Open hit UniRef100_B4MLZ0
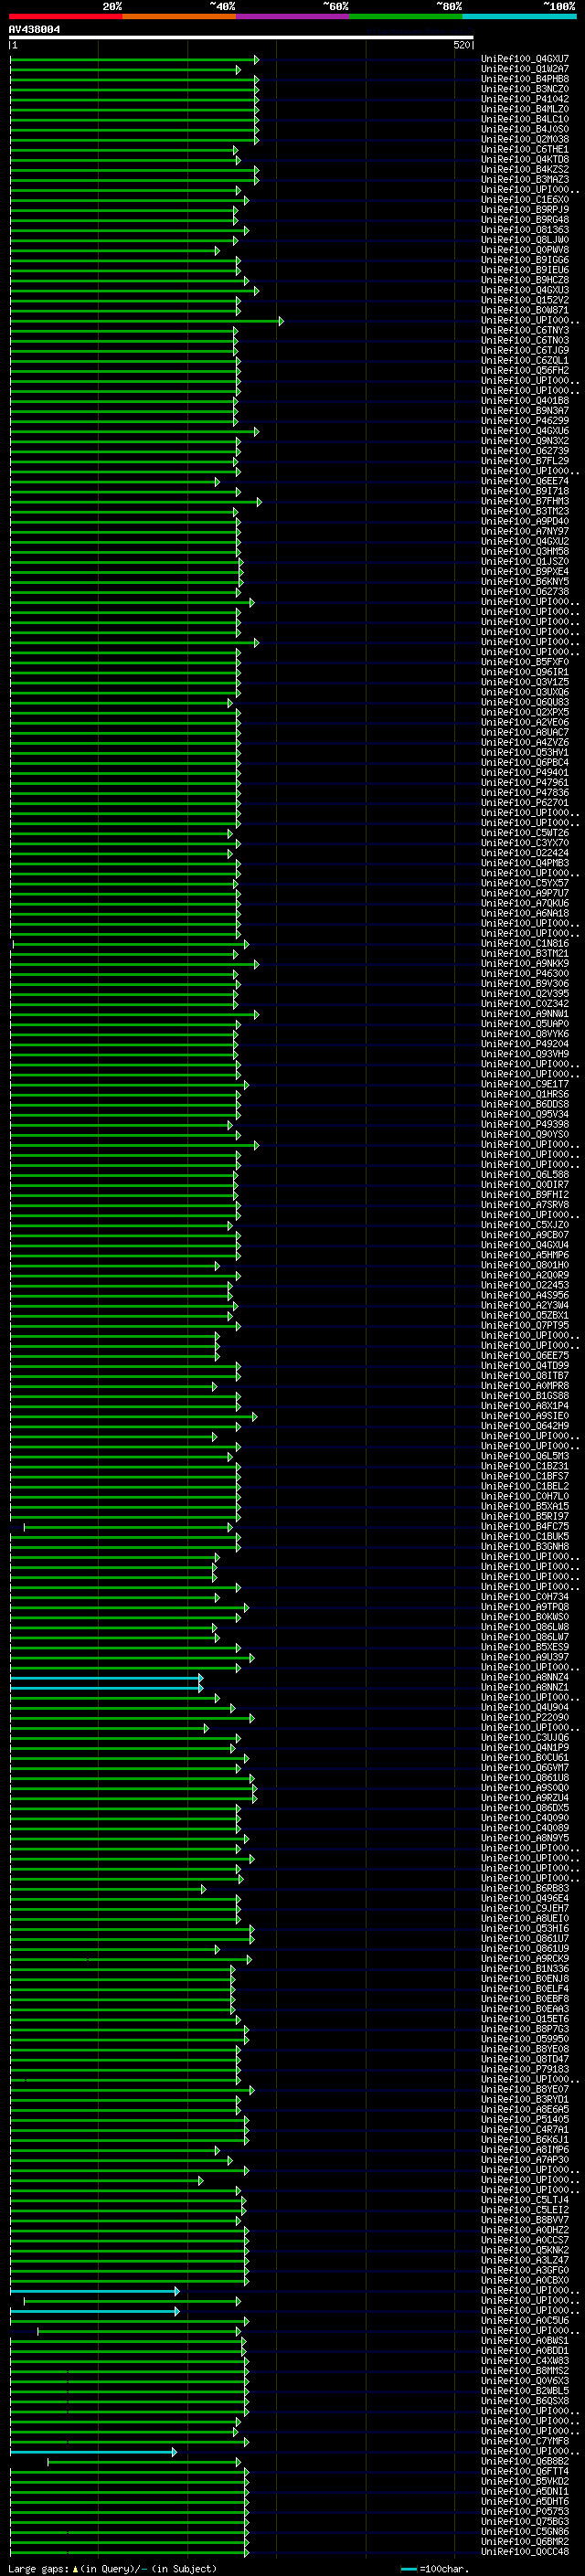Viewport: 585px width, 2576px height. [x=525, y=109]
